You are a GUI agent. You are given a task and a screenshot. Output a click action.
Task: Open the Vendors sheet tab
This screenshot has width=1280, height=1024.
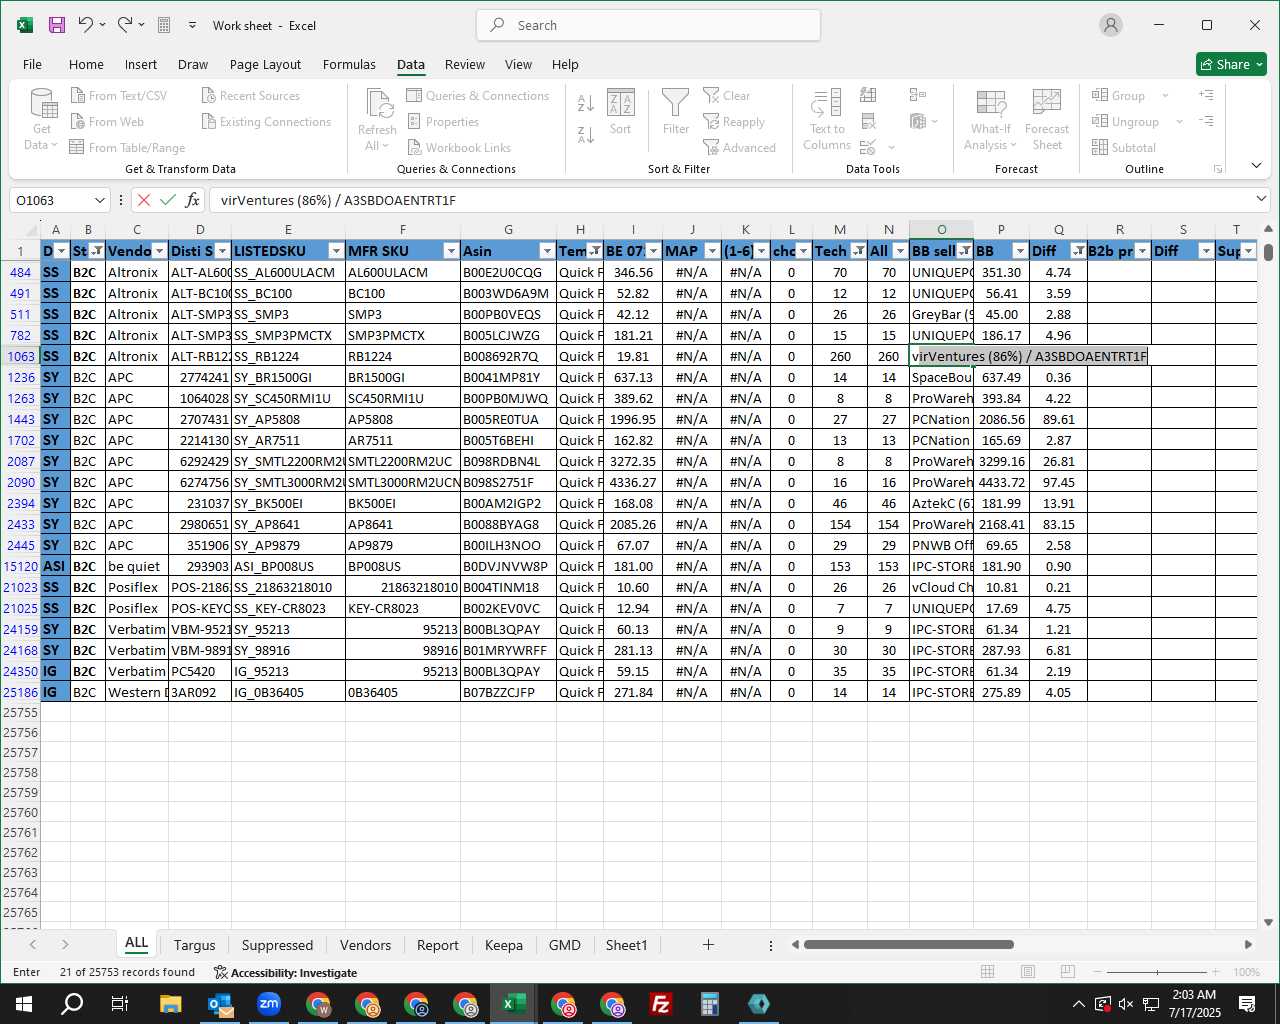click(x=365, y=945)
